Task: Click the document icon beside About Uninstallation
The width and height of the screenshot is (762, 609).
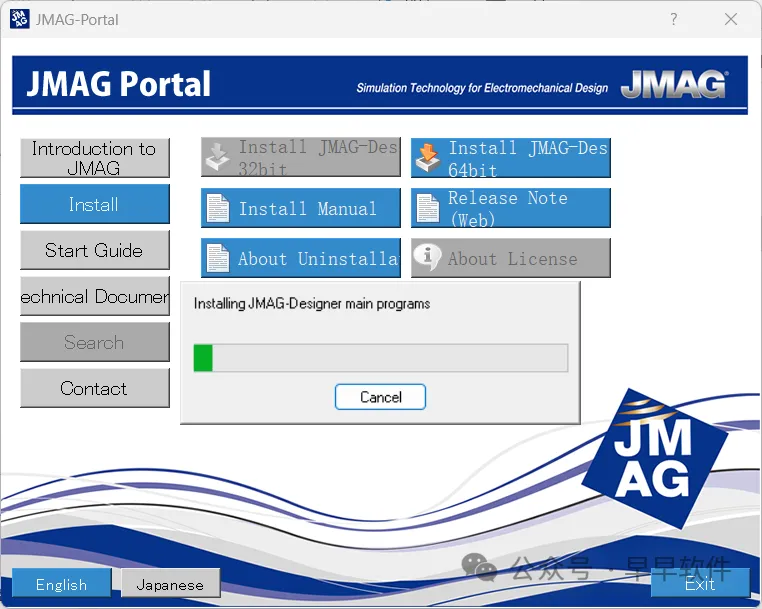Action: click(x=218, y=258)
